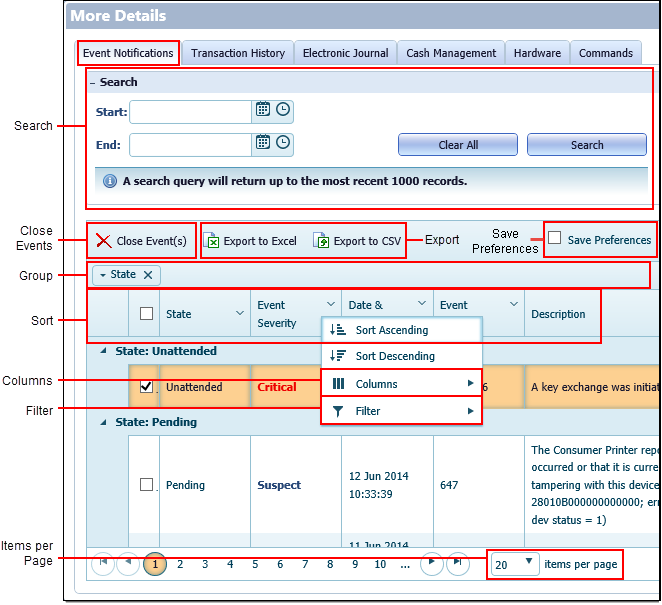
Task: Go to the last page of results
Action: coord(458,563)
